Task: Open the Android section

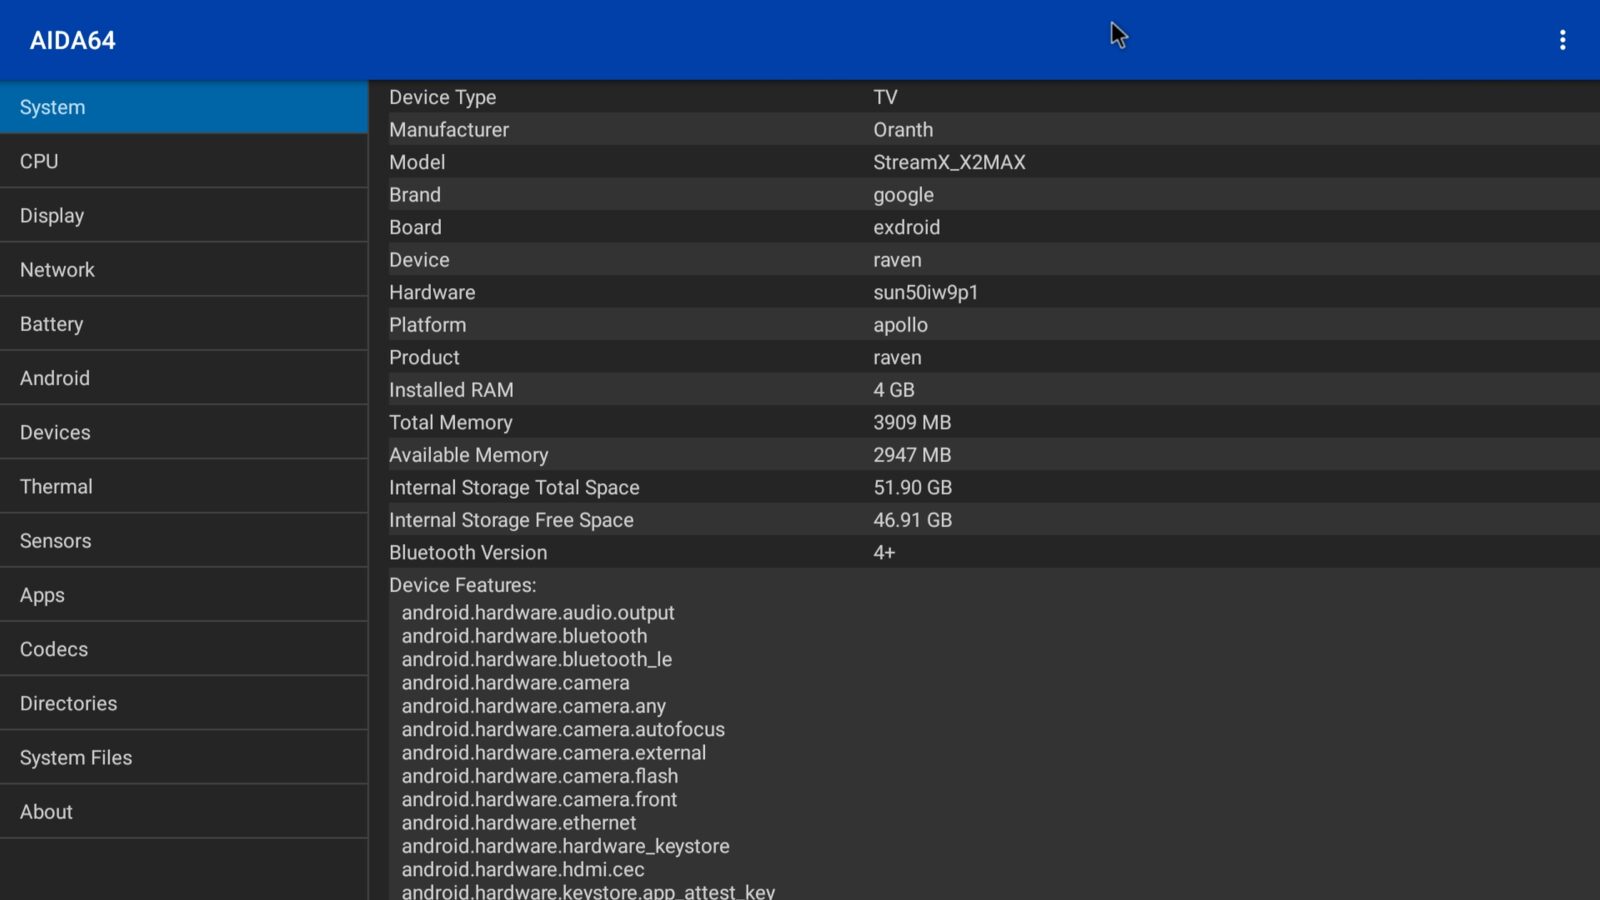Action: [x=184, y=378]
